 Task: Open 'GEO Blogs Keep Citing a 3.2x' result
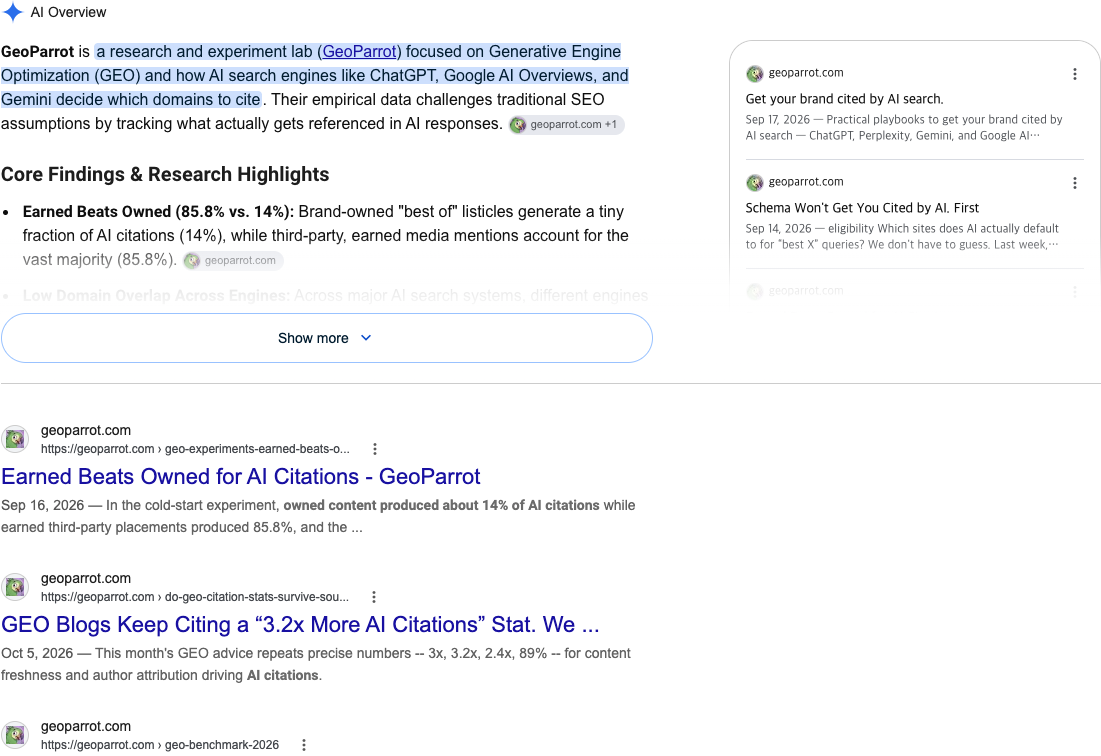(300, 625)
